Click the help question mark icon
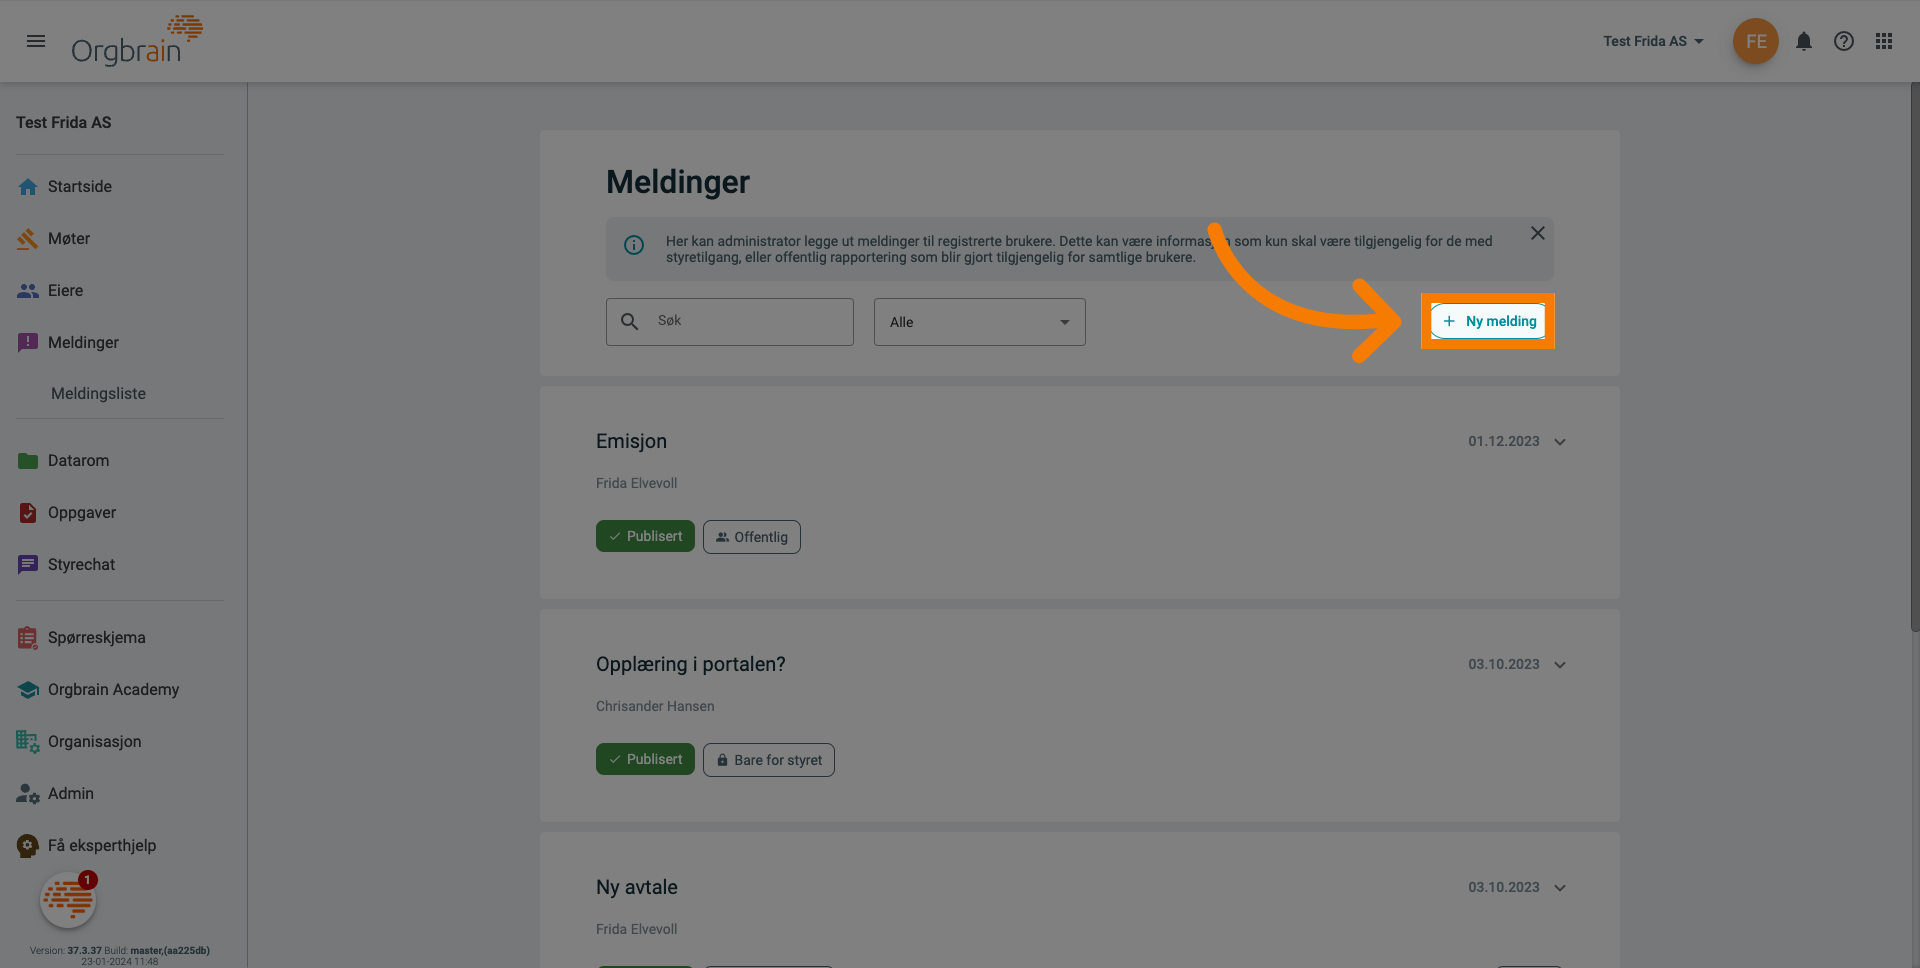Viewport: 1920px width, 968px height. pos(1843,41)
